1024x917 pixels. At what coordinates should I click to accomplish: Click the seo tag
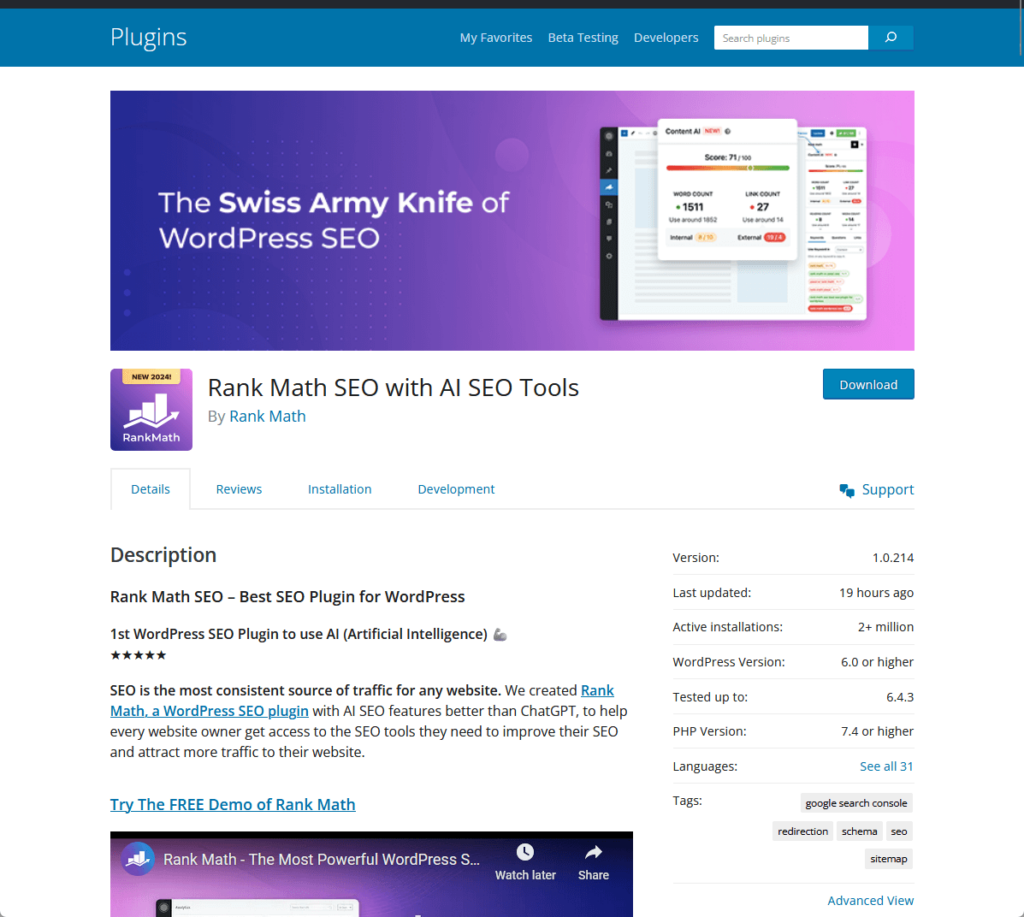(899, 831)
